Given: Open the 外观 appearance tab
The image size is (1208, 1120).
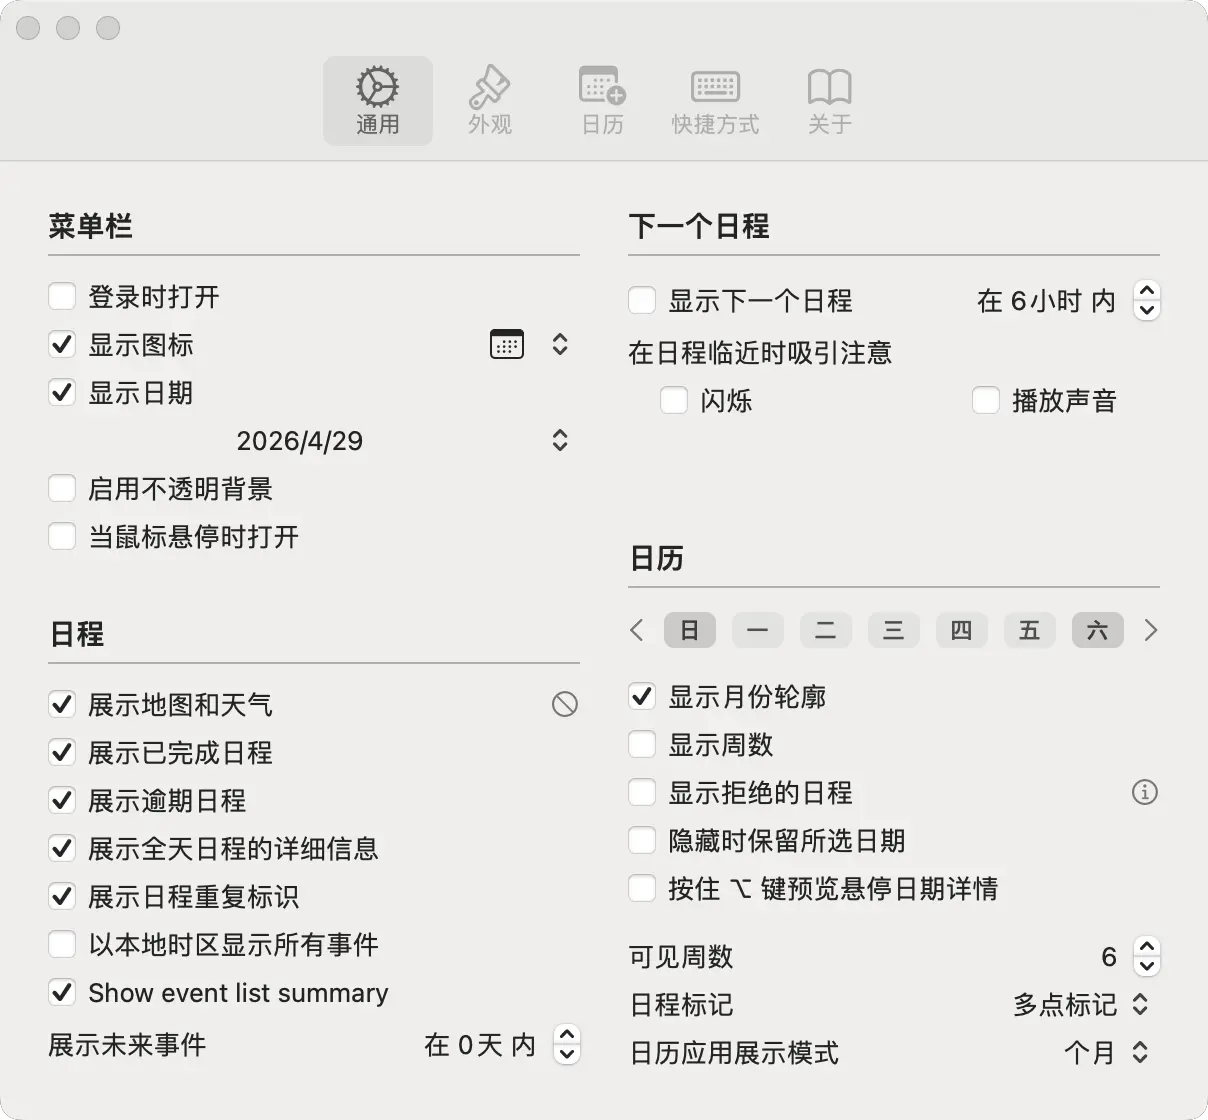Looking at the screenshot, I should click(489, 100).
